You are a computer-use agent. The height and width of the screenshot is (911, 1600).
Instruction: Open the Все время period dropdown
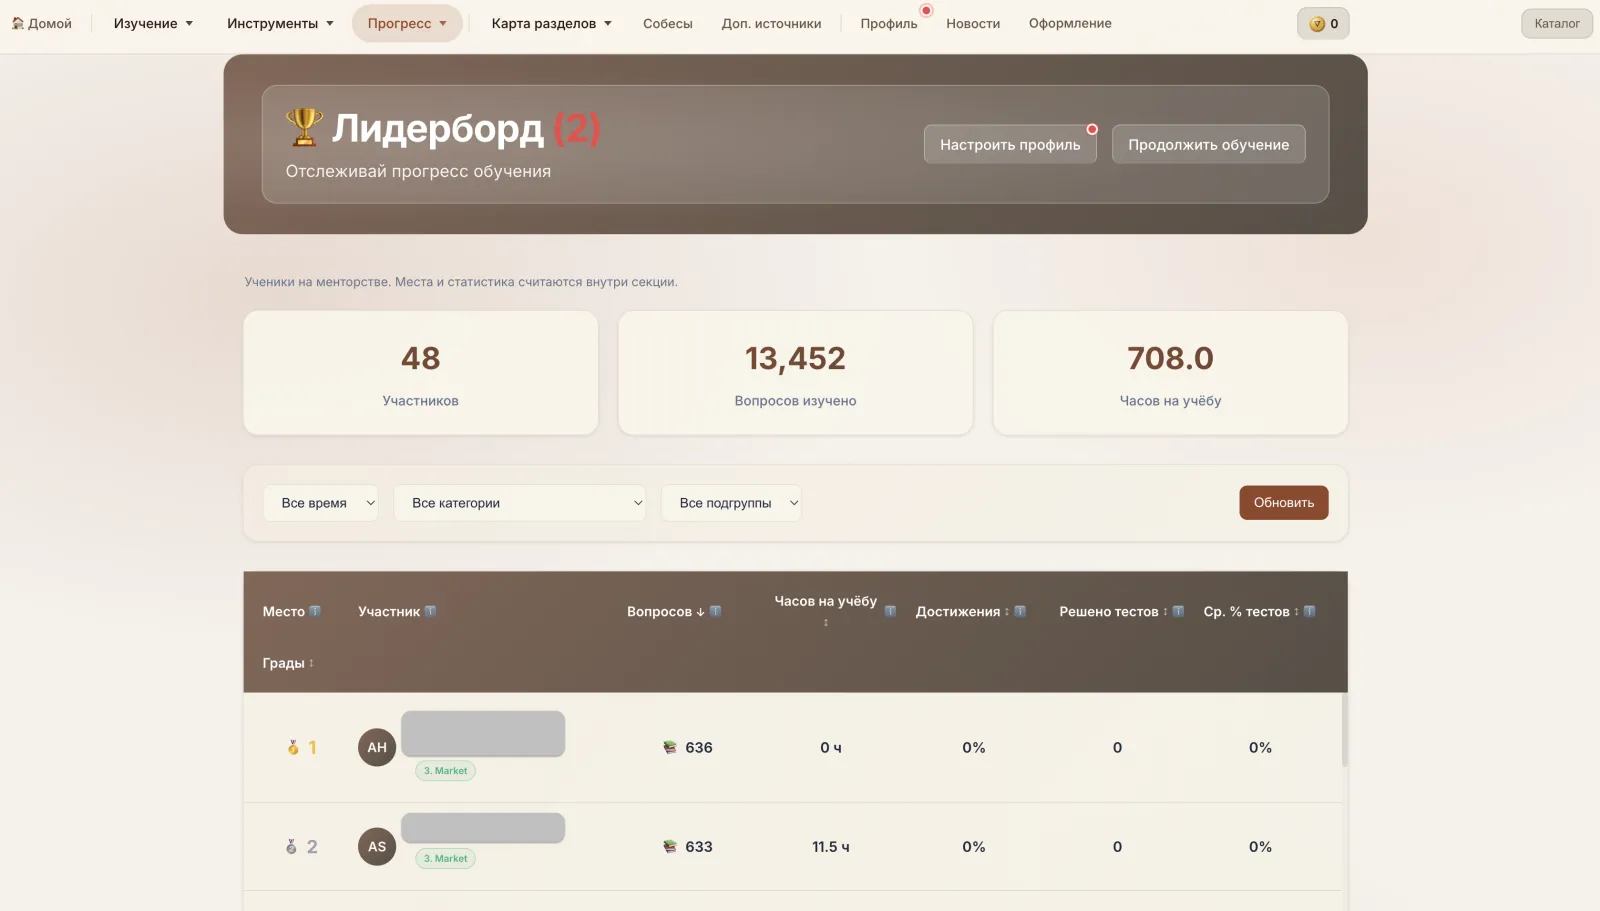click(321, 503)
